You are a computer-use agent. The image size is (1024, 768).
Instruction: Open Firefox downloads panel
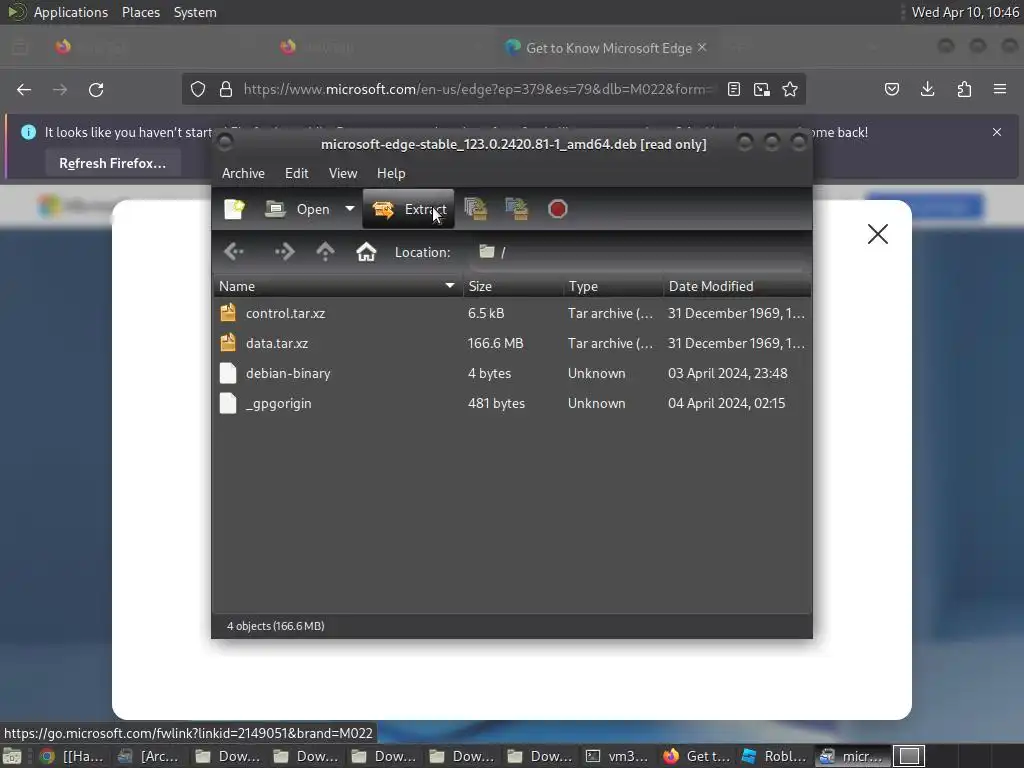click(927, 89)
